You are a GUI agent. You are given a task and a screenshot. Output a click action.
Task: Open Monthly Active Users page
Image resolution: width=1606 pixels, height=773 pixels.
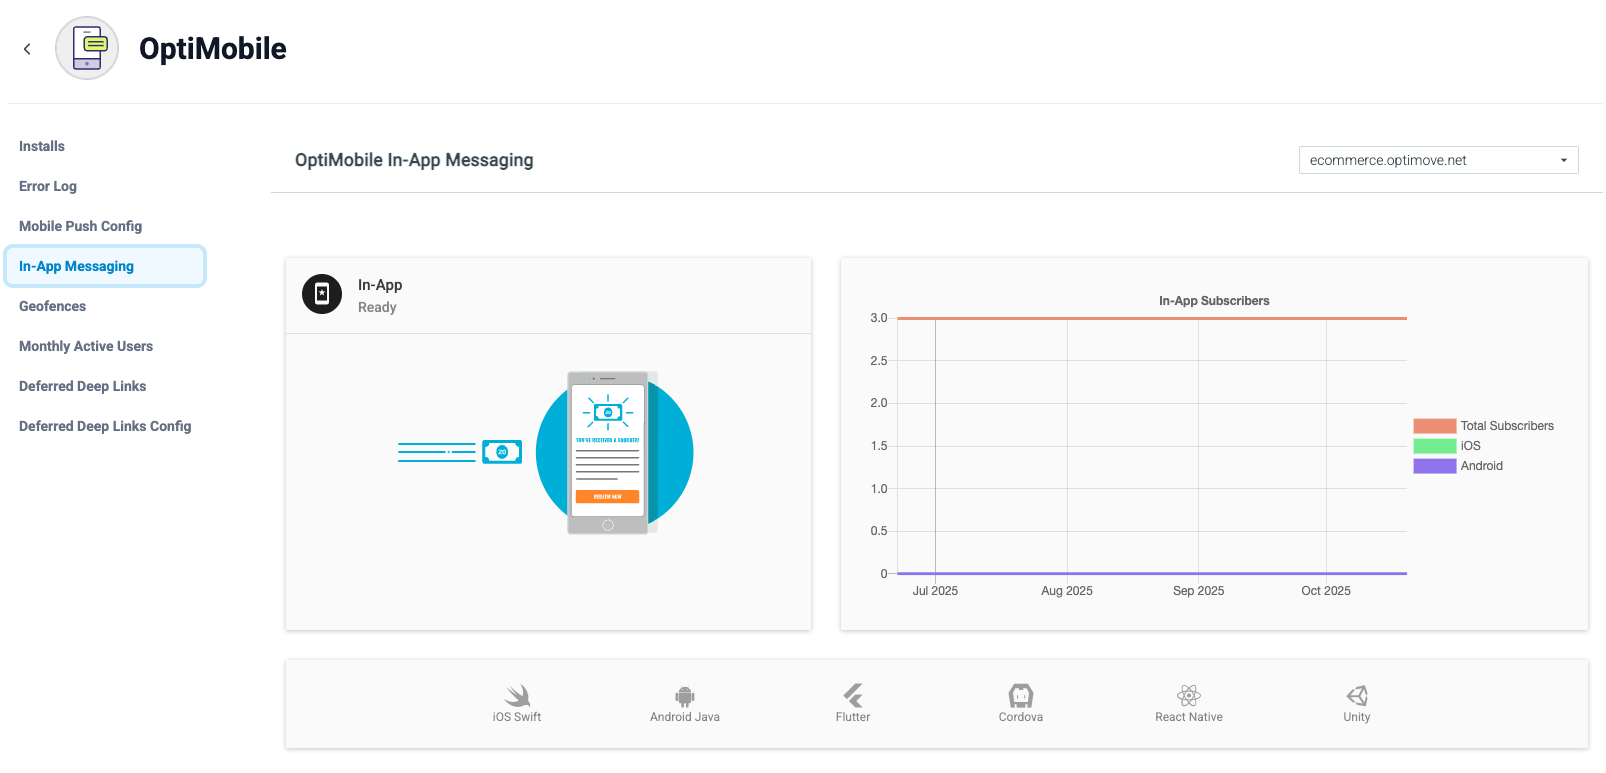86,346
